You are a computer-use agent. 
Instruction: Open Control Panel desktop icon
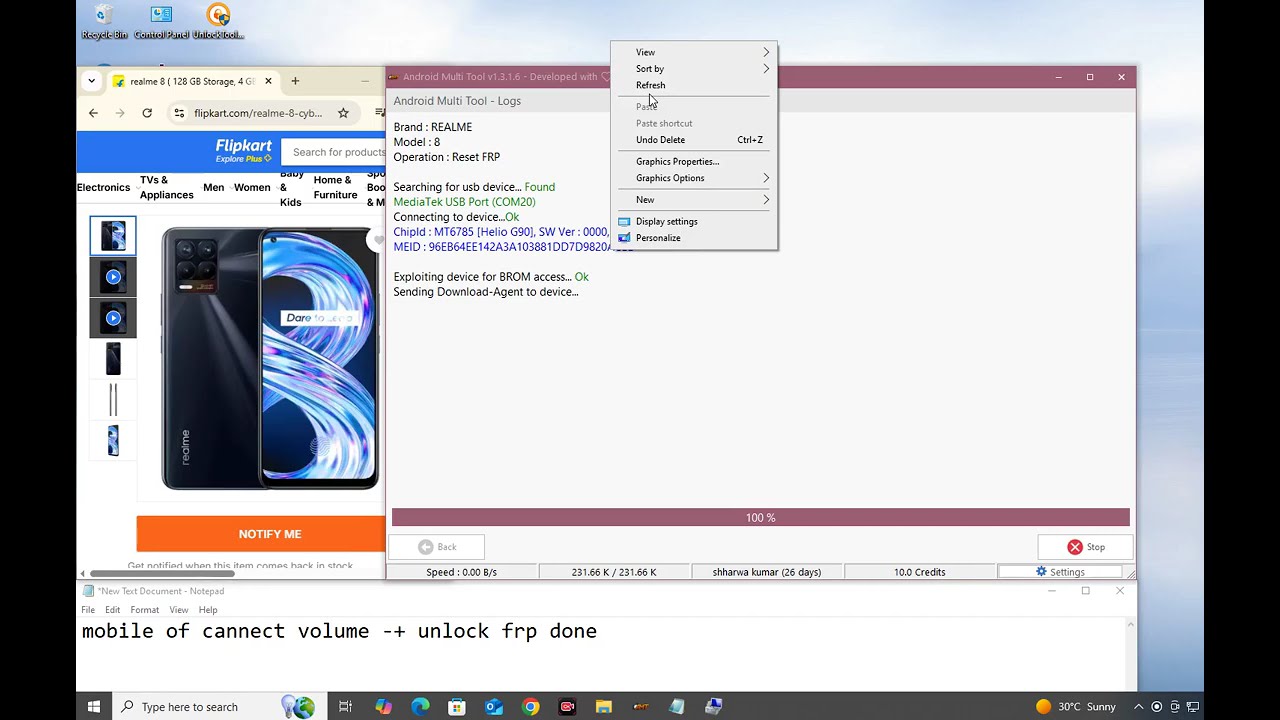(161, 22)
